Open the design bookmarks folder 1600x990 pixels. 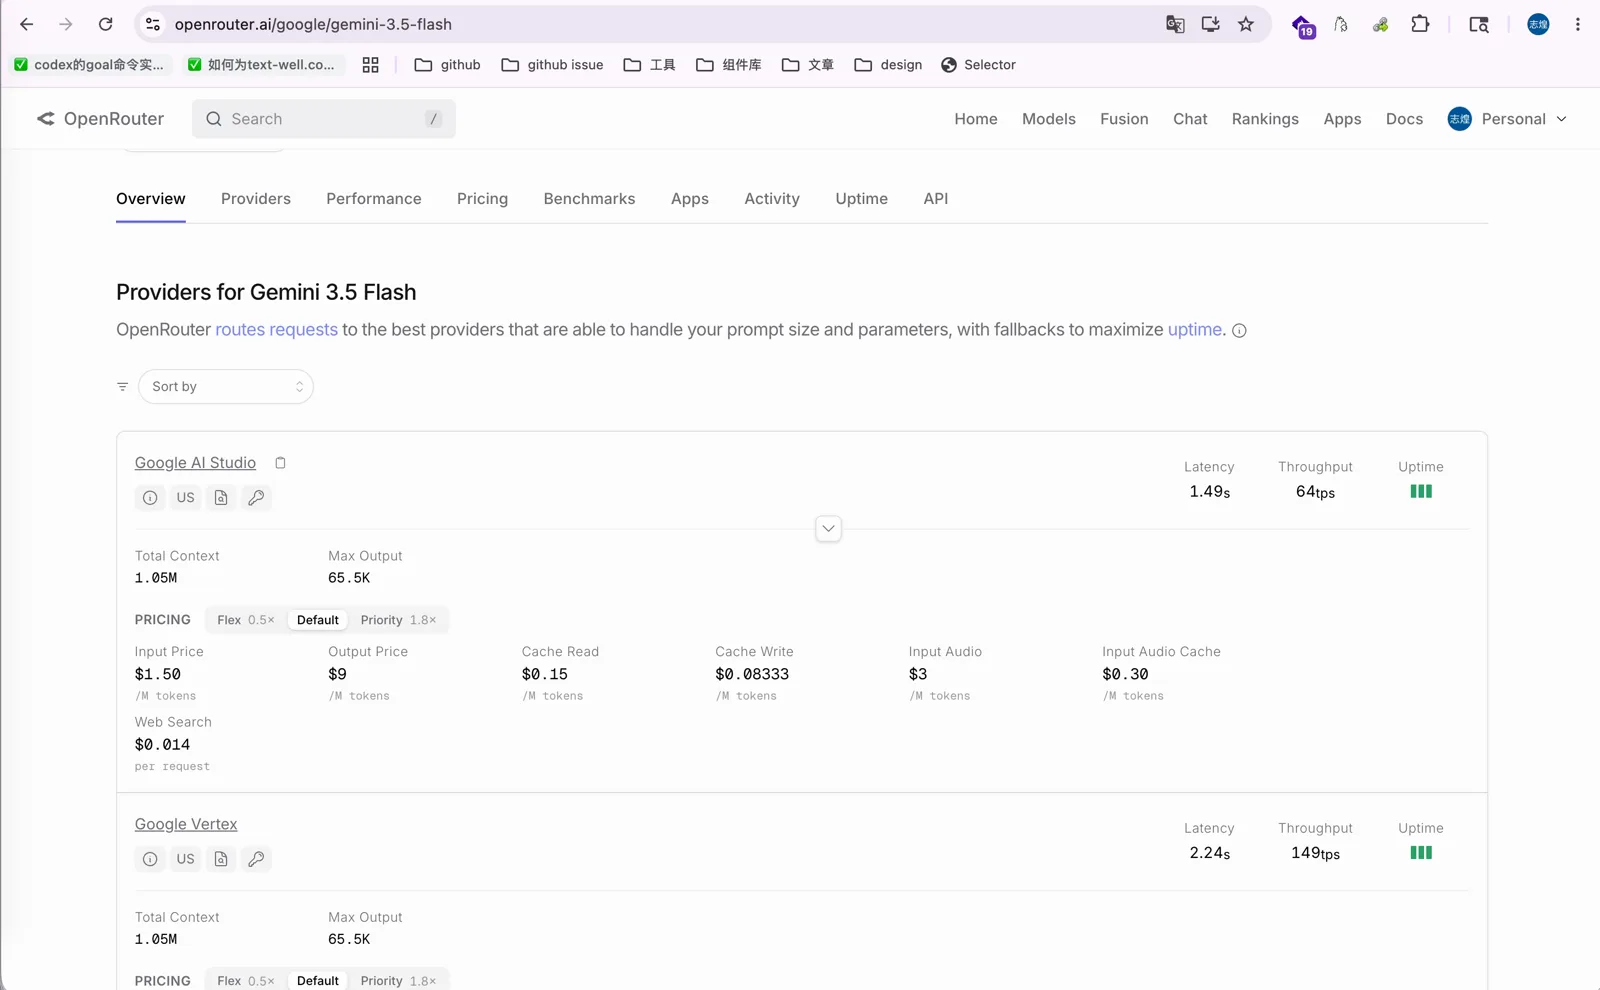pyautogui.click(x=888, y=65)
